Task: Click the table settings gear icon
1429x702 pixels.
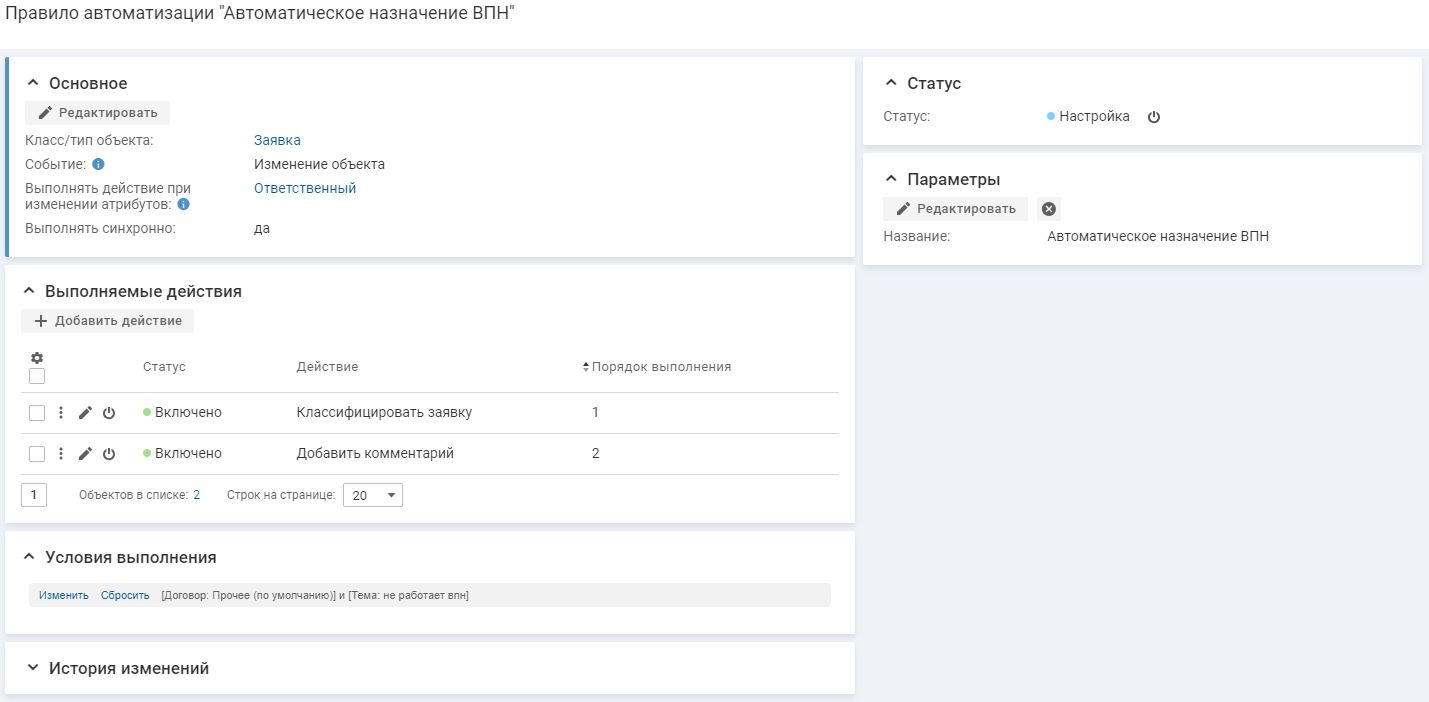Action: 37,358
